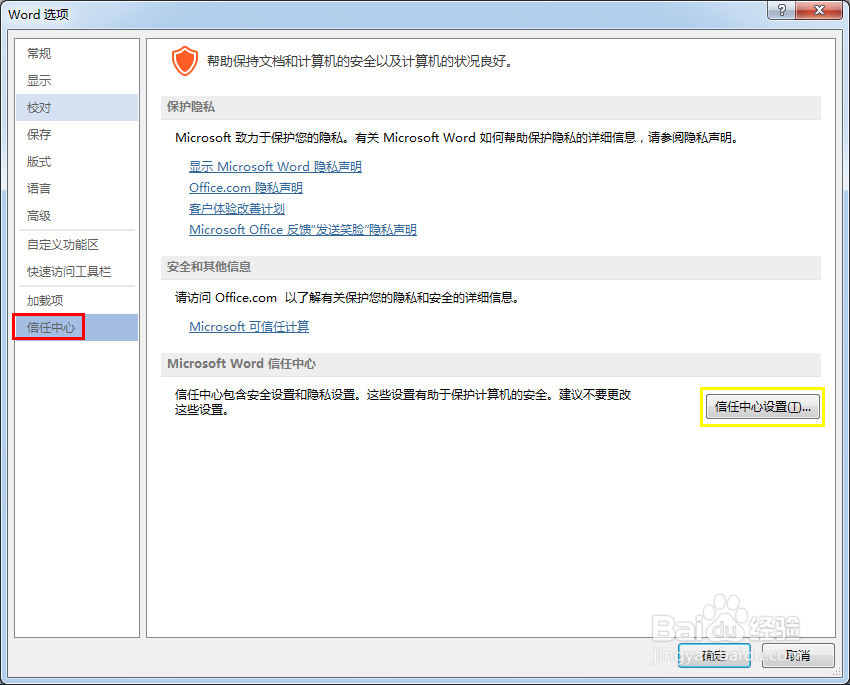Open 显示 Microsoft Word 隐私声明 link
The image size is (850, 685).
tap(275, 167)
